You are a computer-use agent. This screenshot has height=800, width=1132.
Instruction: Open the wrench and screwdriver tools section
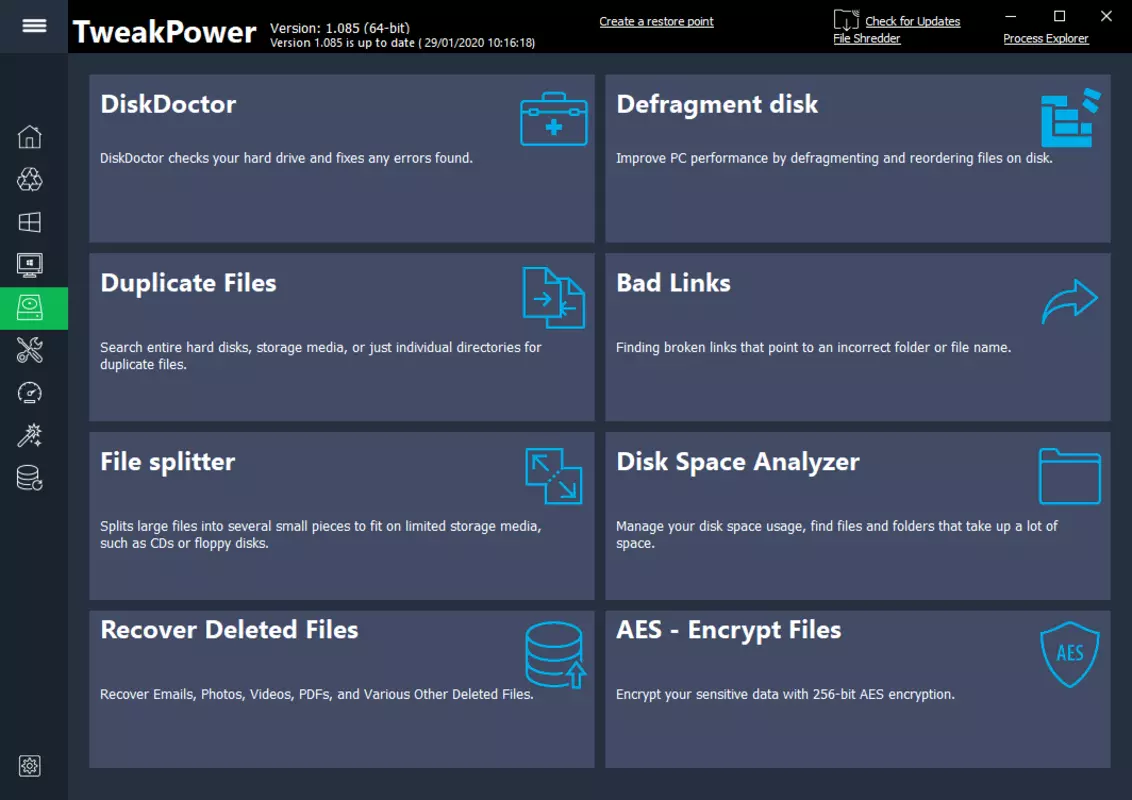(x=30, y=350)
